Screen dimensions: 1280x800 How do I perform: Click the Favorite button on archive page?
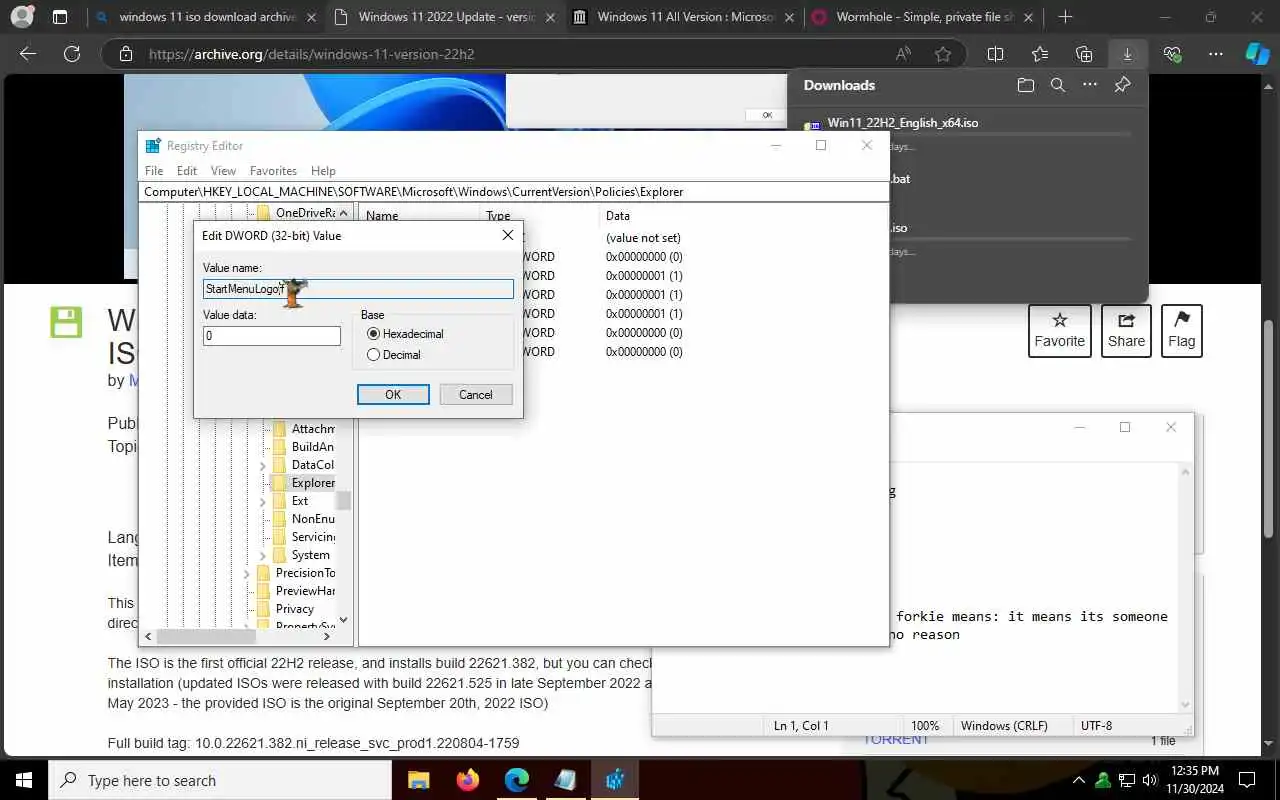1060,331
